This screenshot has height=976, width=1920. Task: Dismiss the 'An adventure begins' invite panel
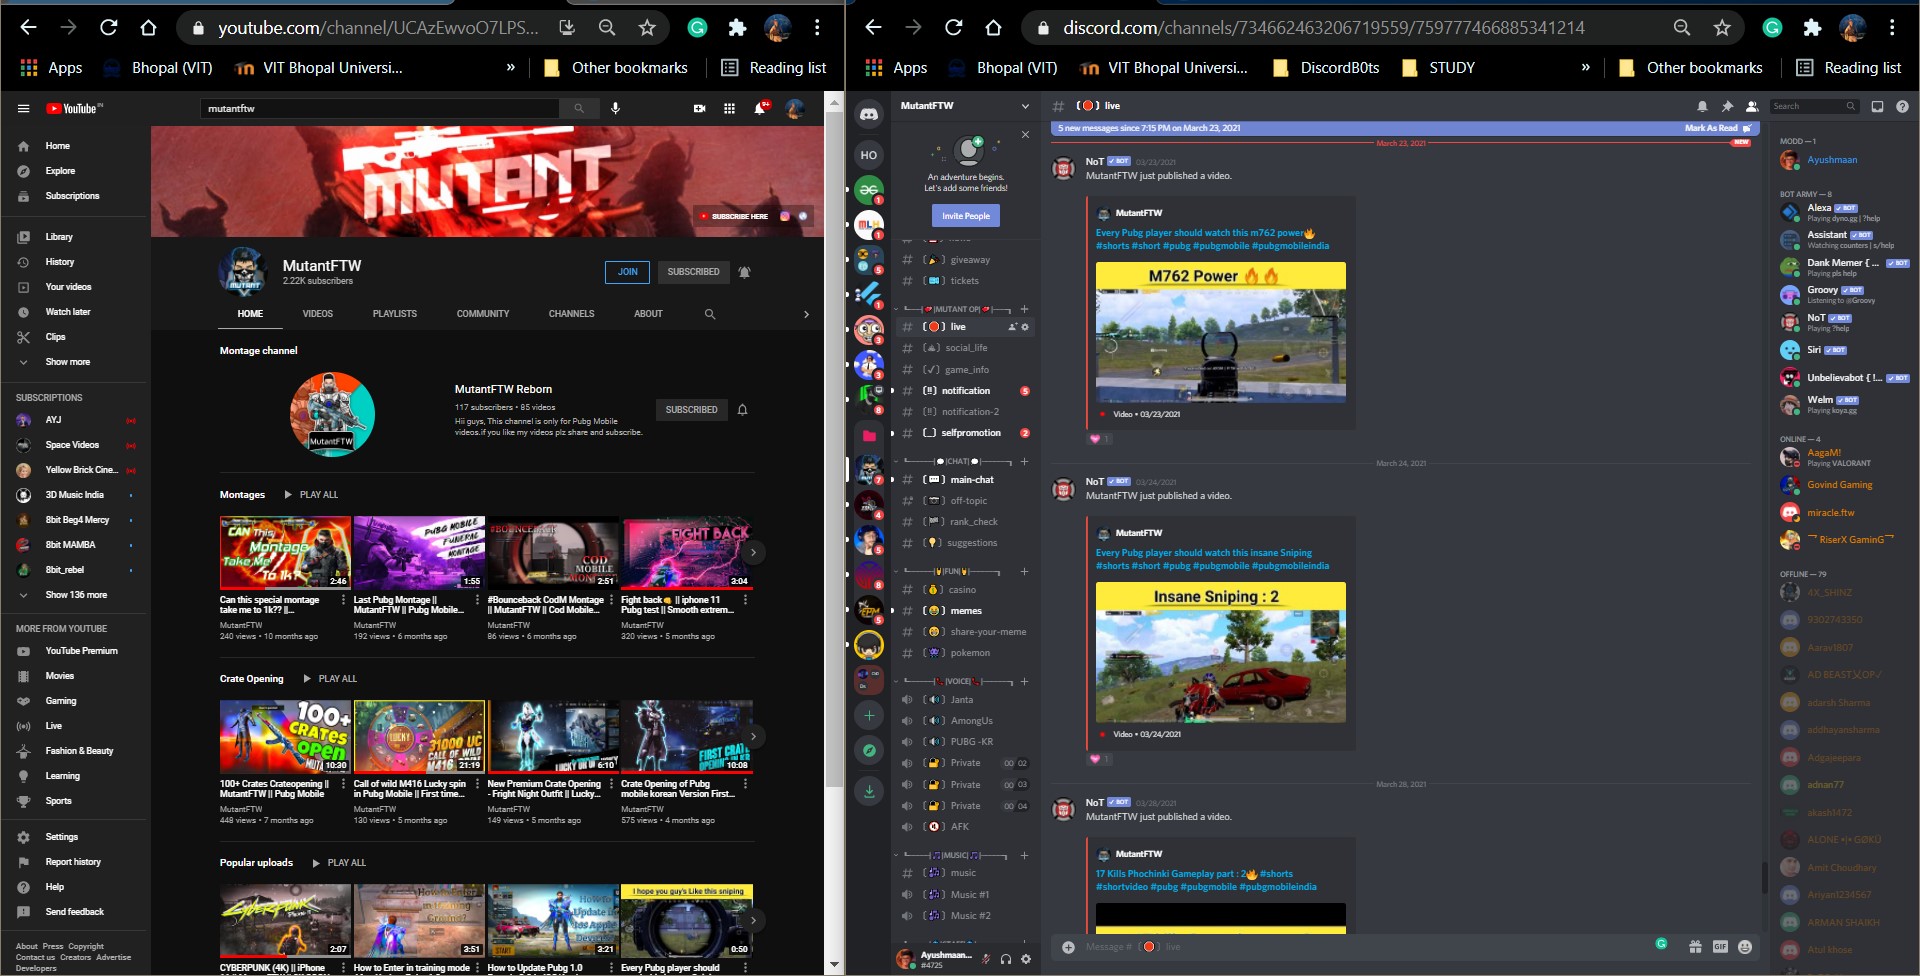tap(1025, 134)
